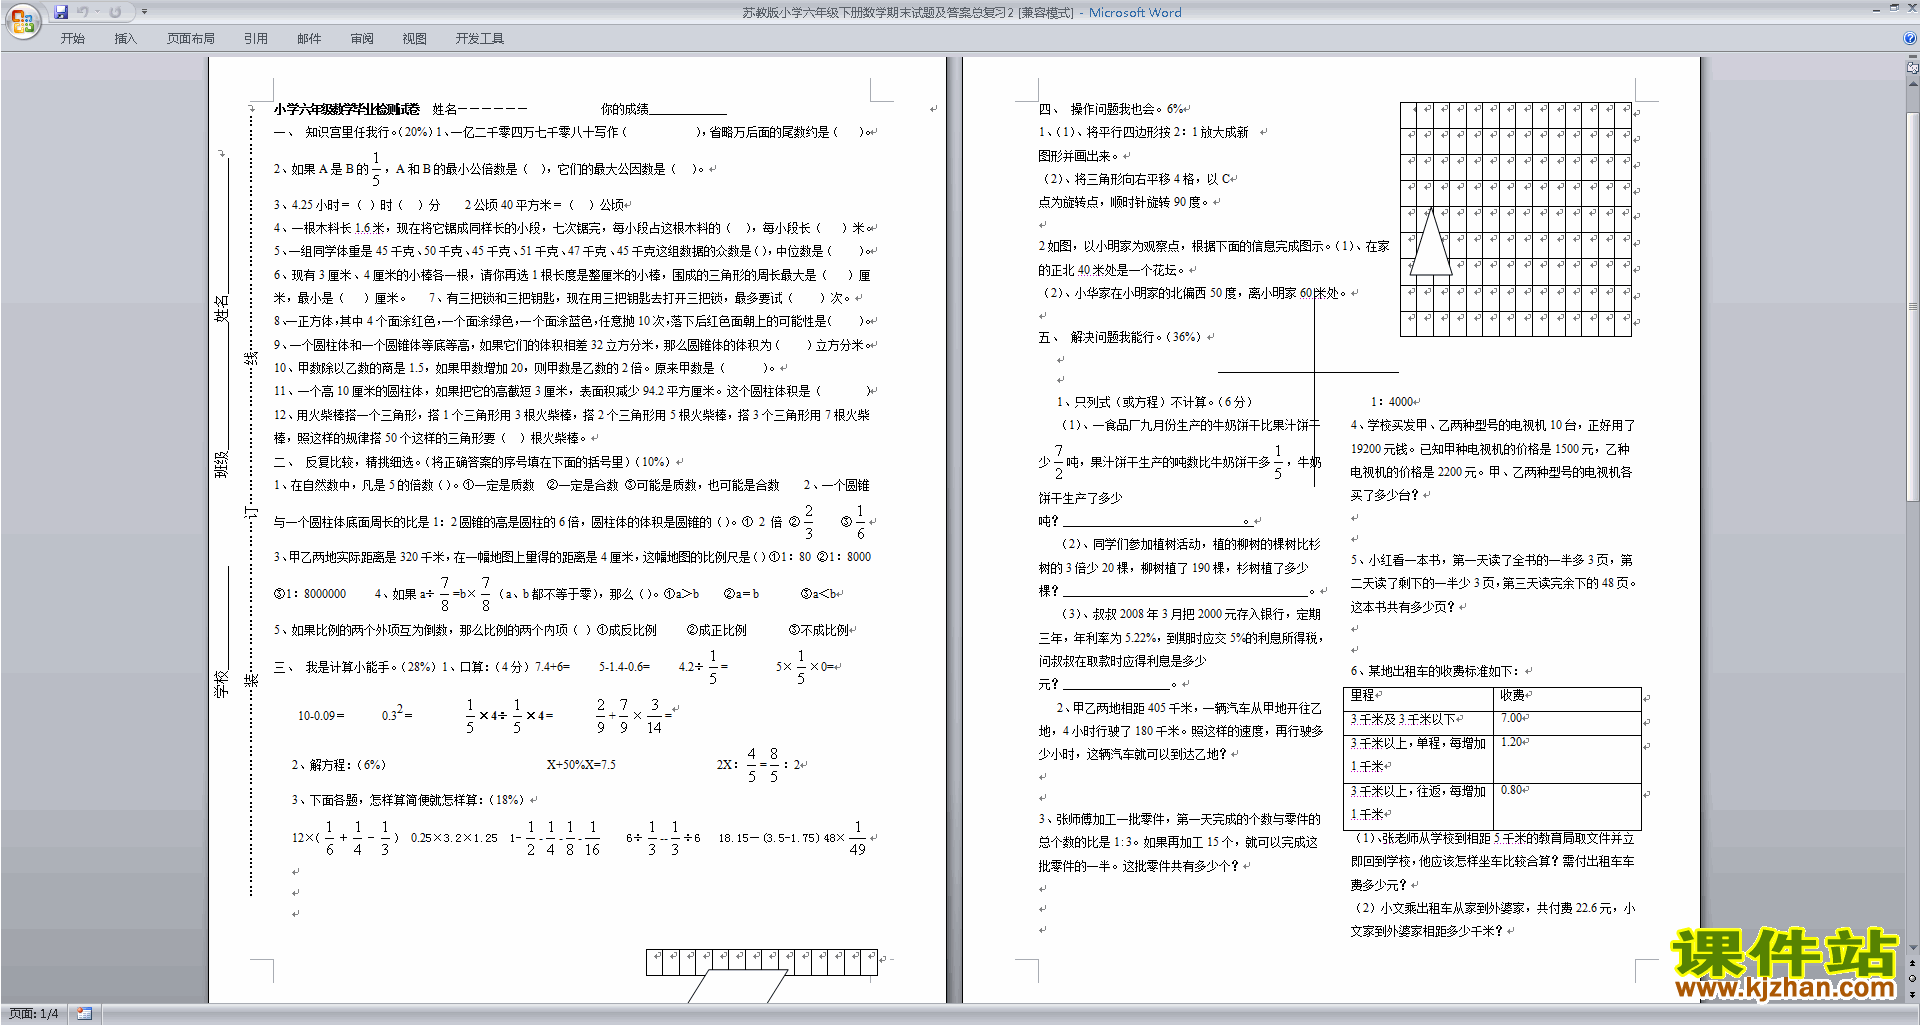Redo the last action
1920x1025 pixels.
click(x=115, y=12)
